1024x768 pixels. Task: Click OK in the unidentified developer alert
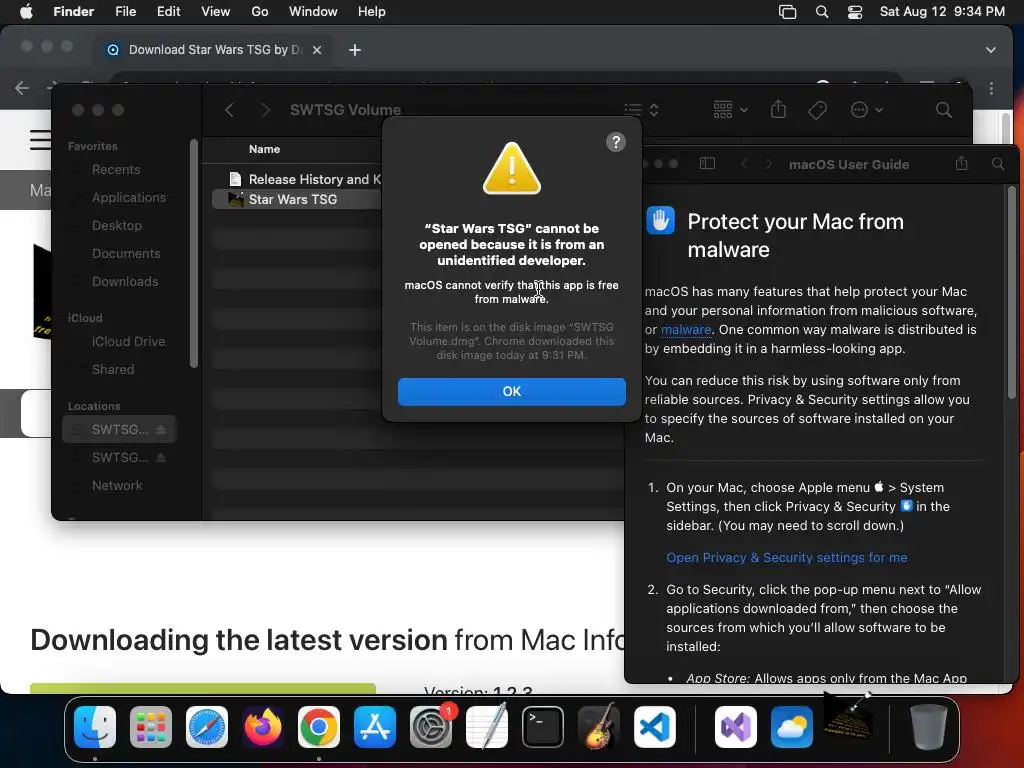click(511, 391)
